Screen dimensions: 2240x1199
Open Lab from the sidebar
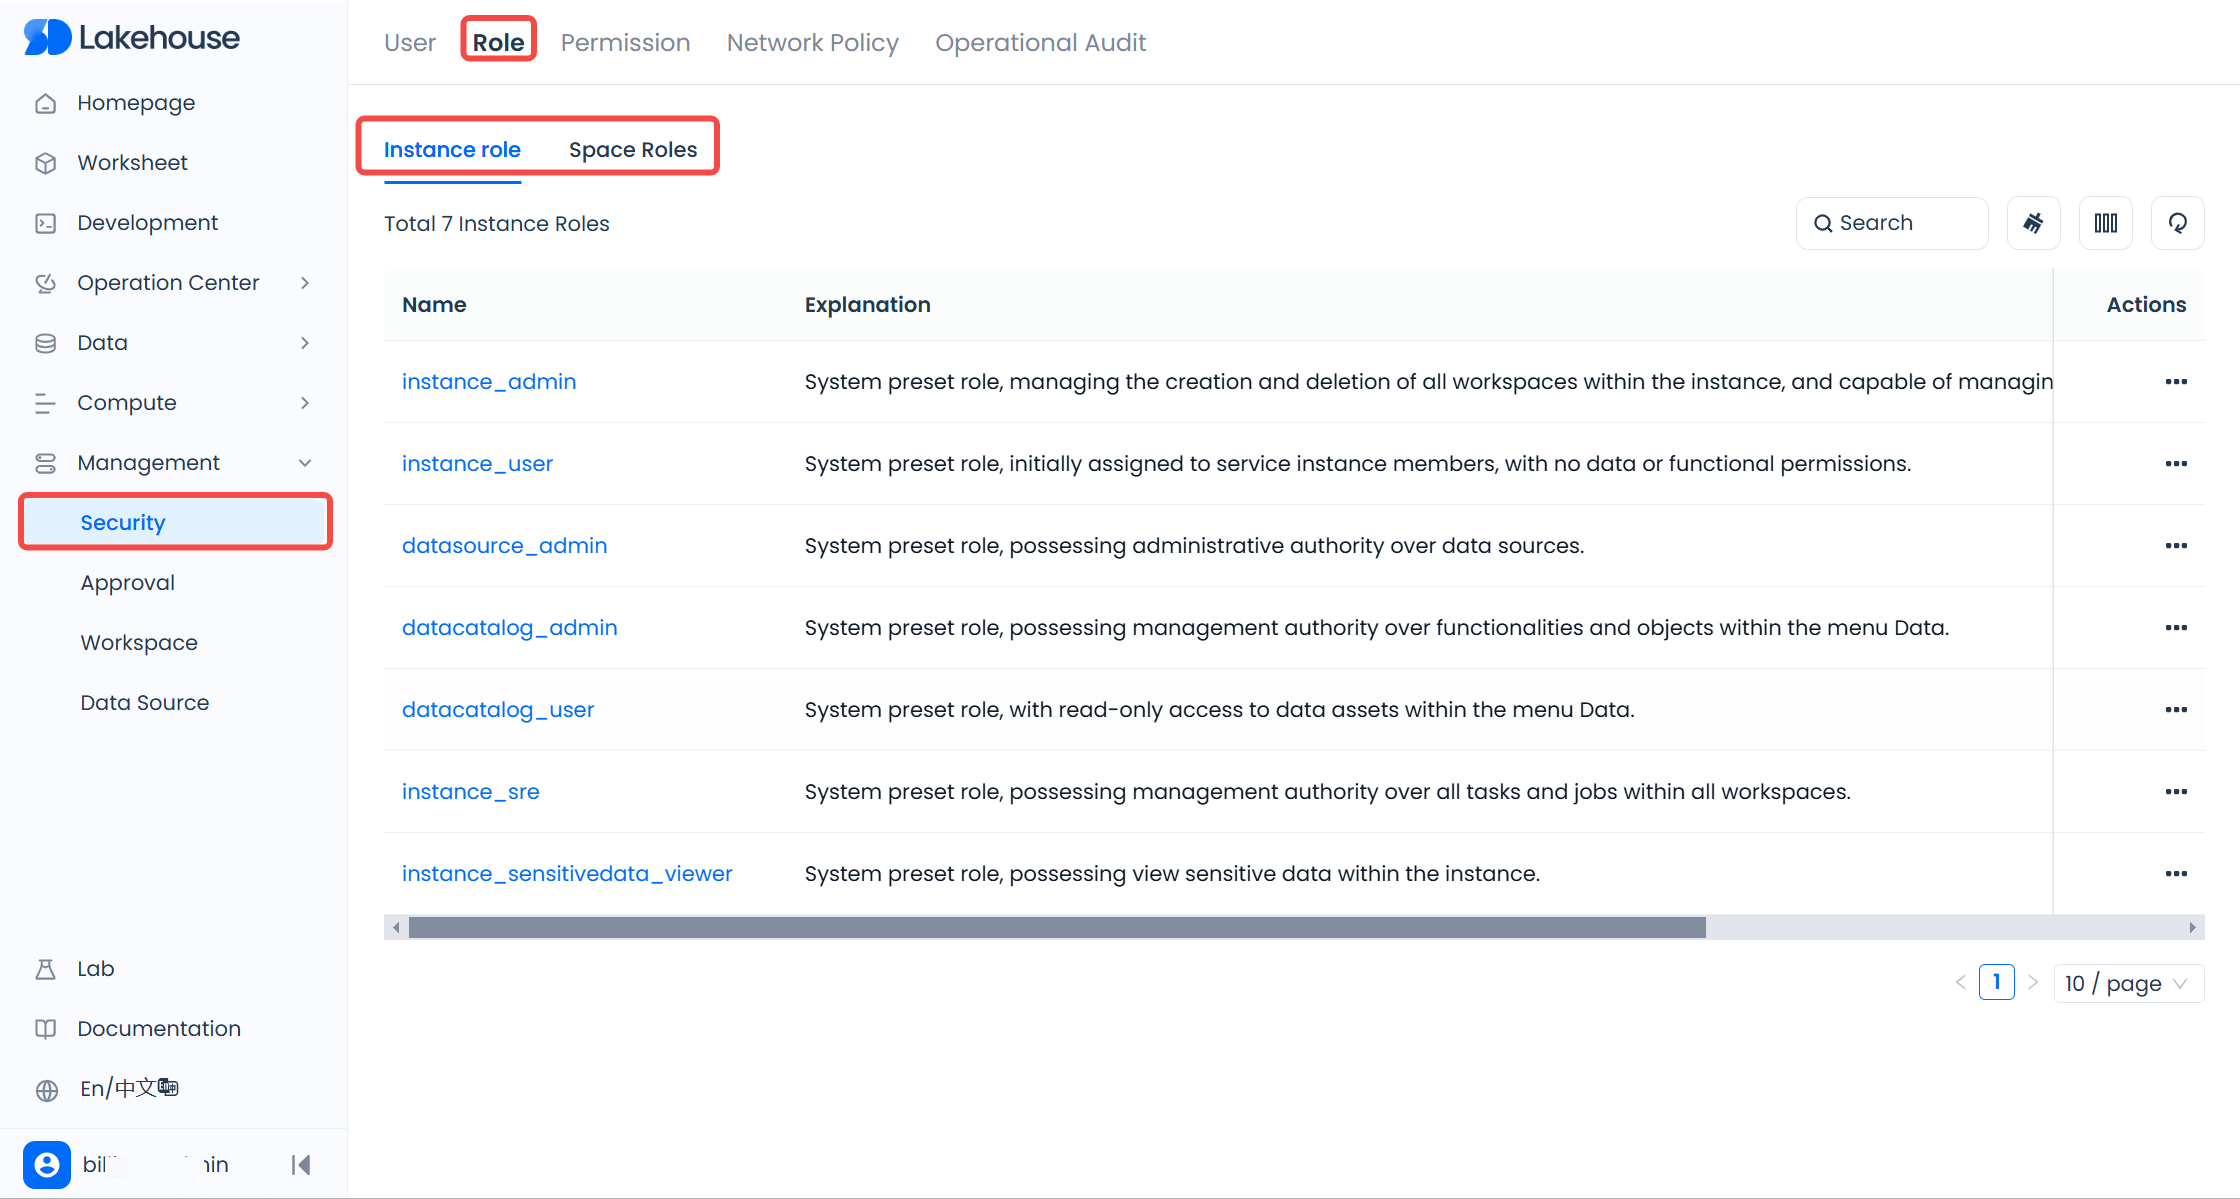coord(96,968)
